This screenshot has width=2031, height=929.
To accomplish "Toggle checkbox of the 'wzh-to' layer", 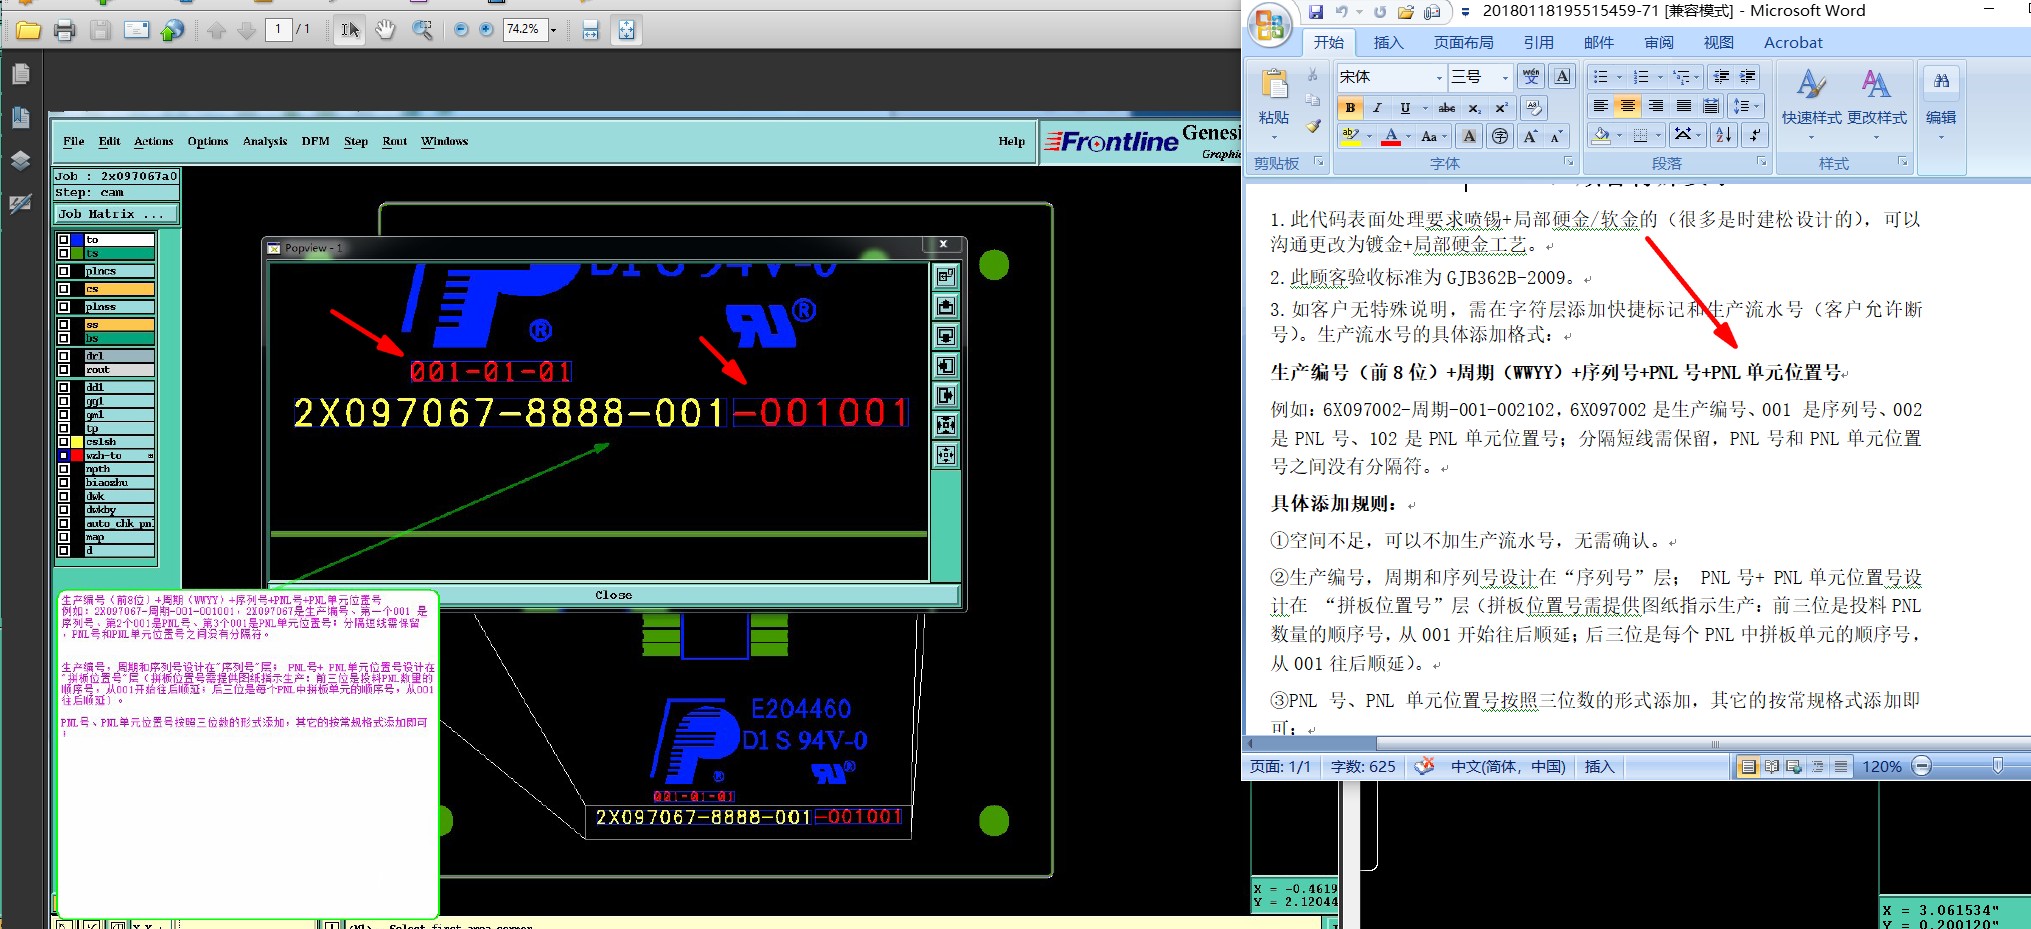I will tap(64, 456).
